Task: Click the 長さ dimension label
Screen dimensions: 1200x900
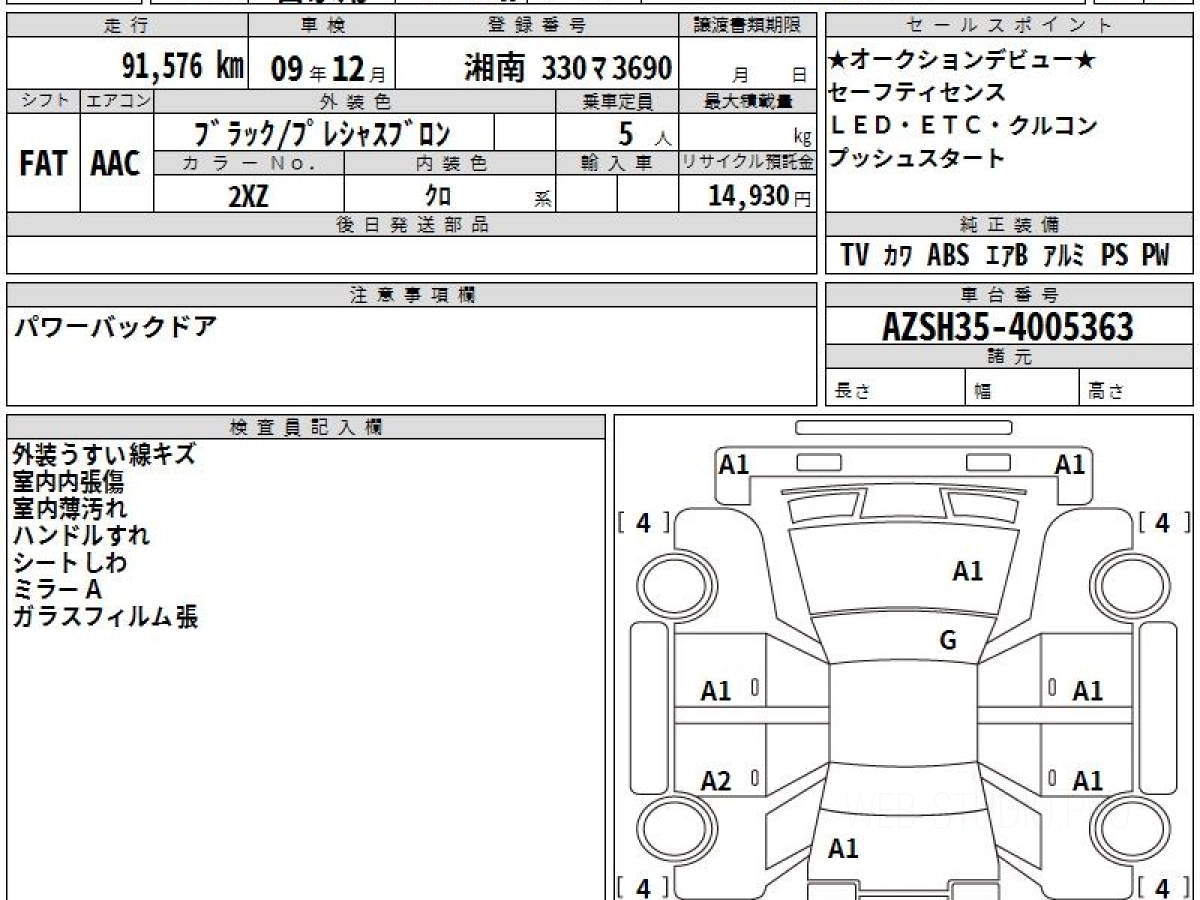Action: coord(852,392)
